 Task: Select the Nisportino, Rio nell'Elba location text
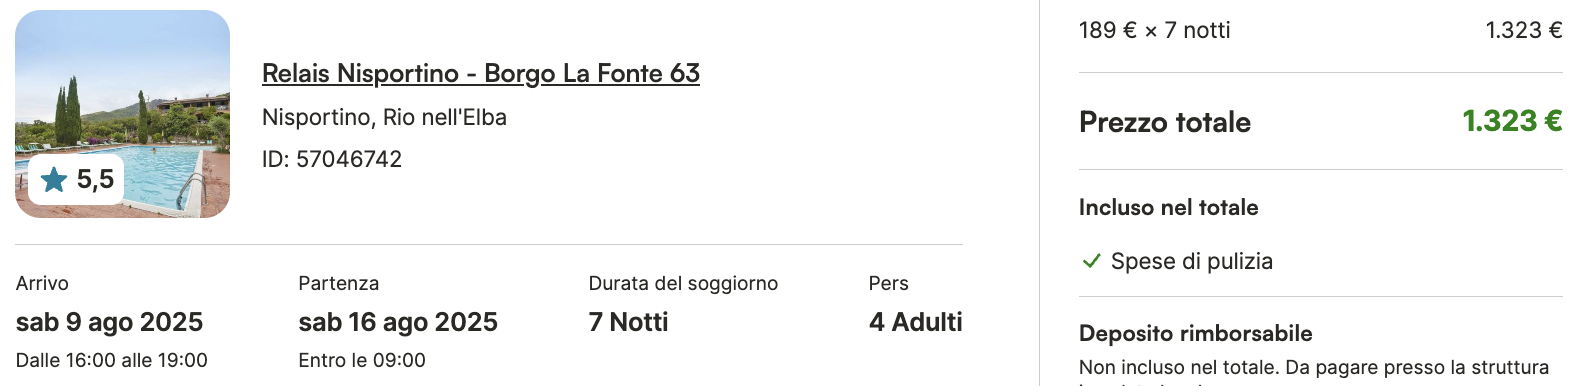coord(384,117)
